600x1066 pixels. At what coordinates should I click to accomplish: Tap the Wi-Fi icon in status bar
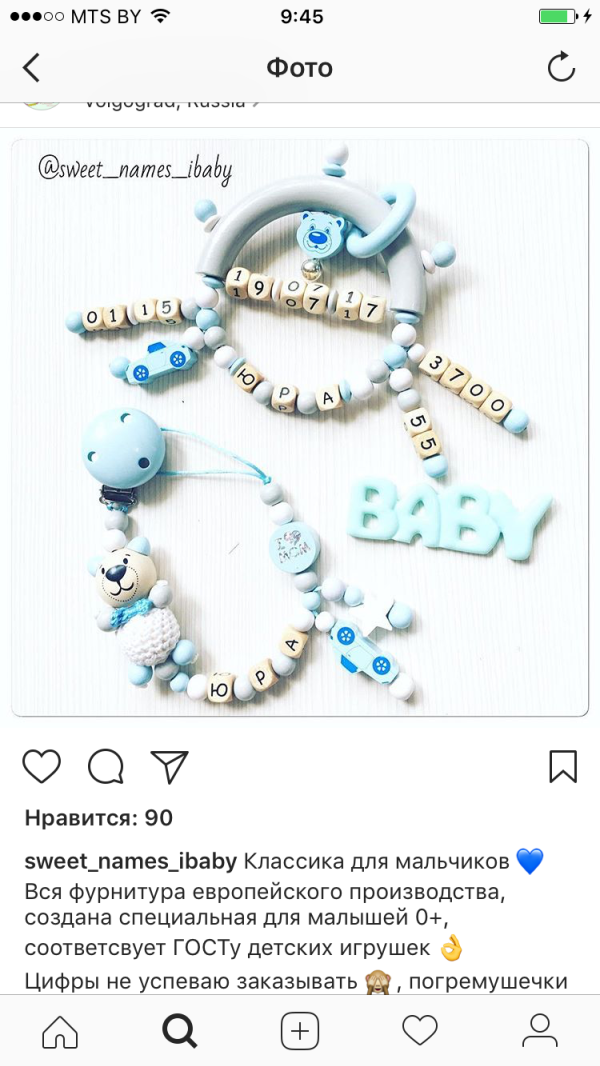160,16
